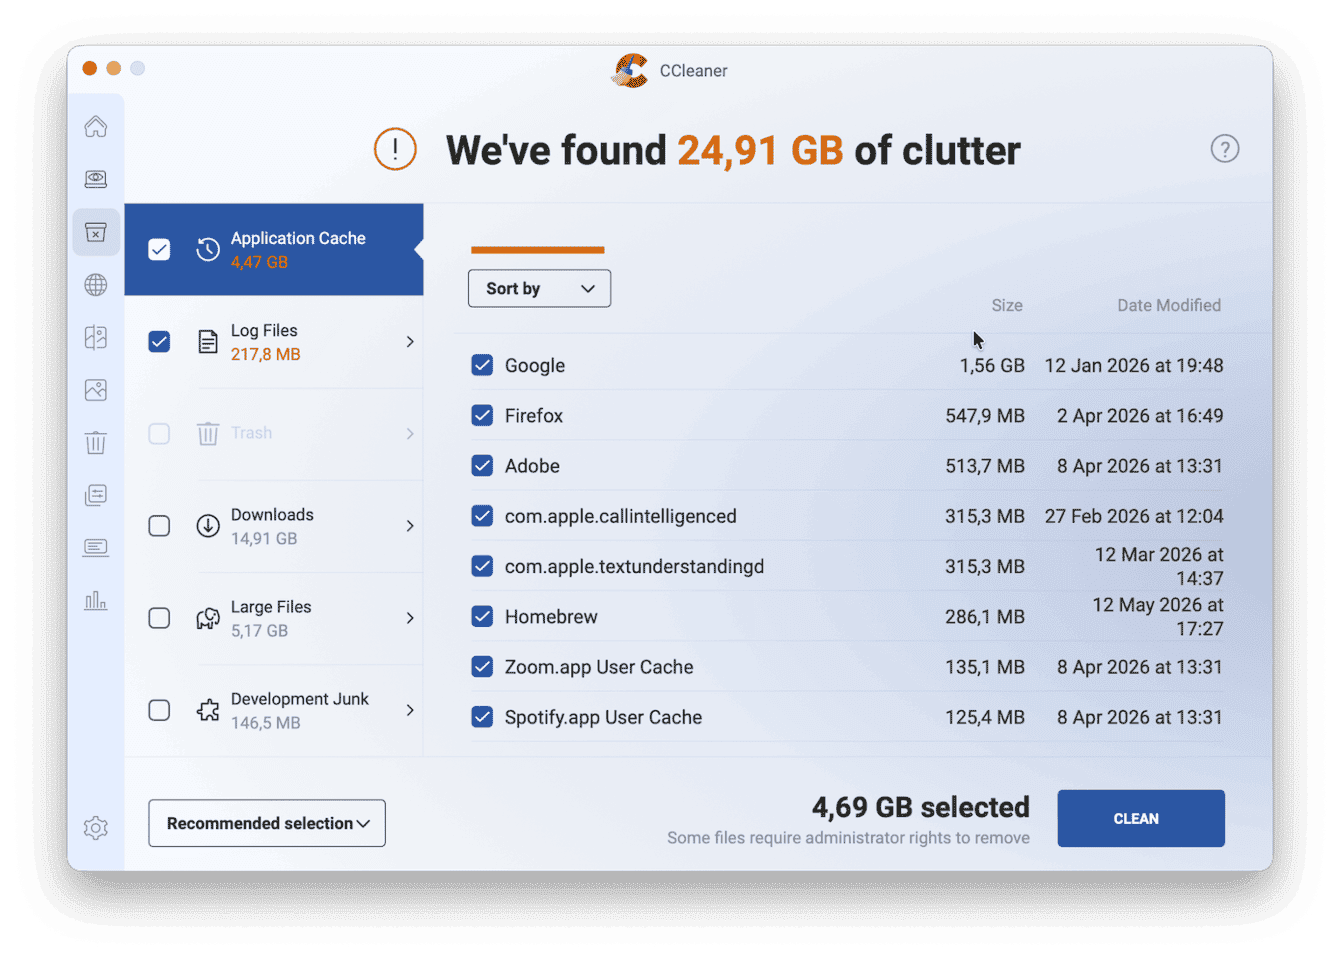Open the stacked files sidebar icon
Viewport: 1340px width, 960px height.
coord(96,495)
